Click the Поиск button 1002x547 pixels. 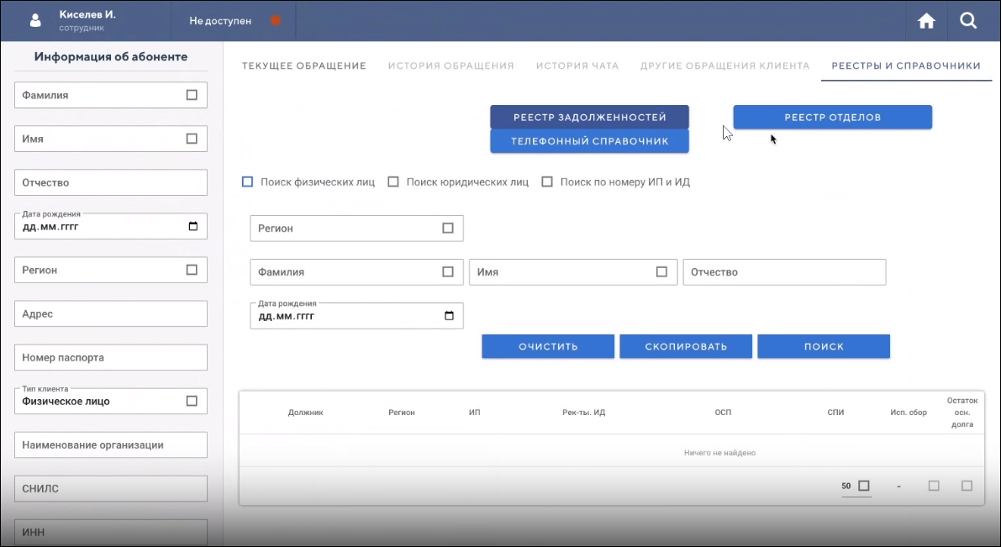(823, 347)
